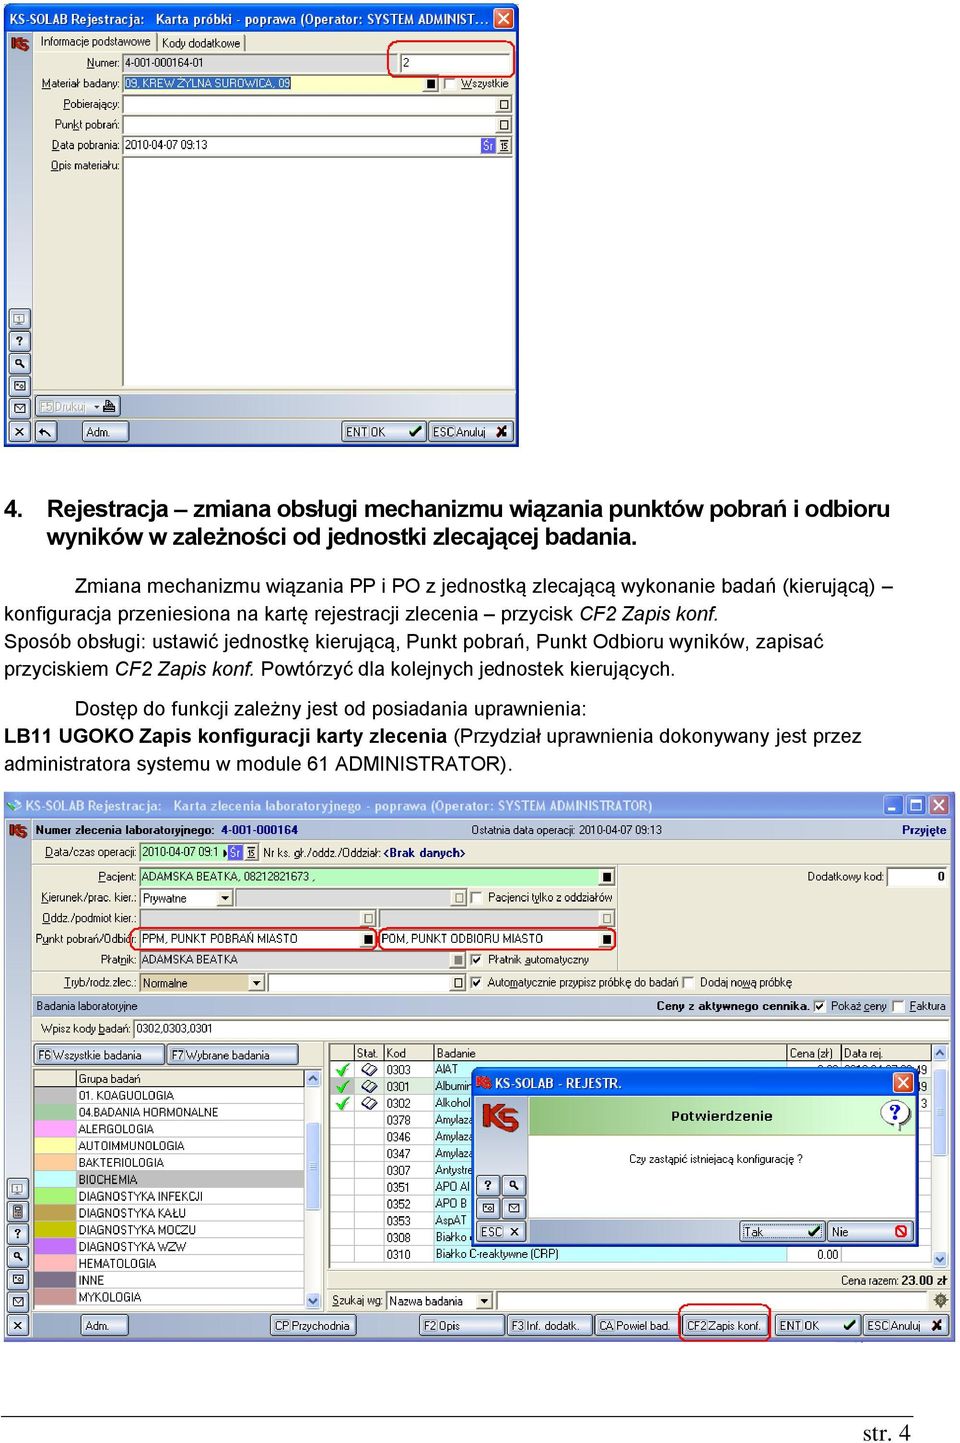
Task: Toggle the Faktura checkbox
Action: point(898,1006)
